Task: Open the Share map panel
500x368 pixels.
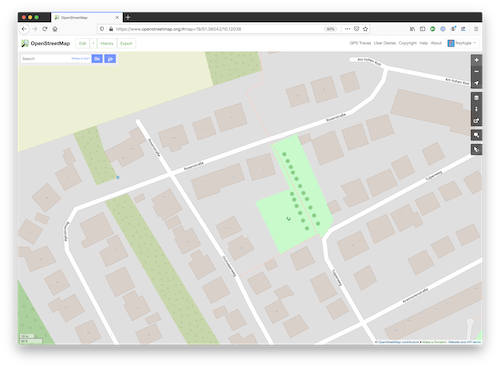Action: [x=476, y=120]
